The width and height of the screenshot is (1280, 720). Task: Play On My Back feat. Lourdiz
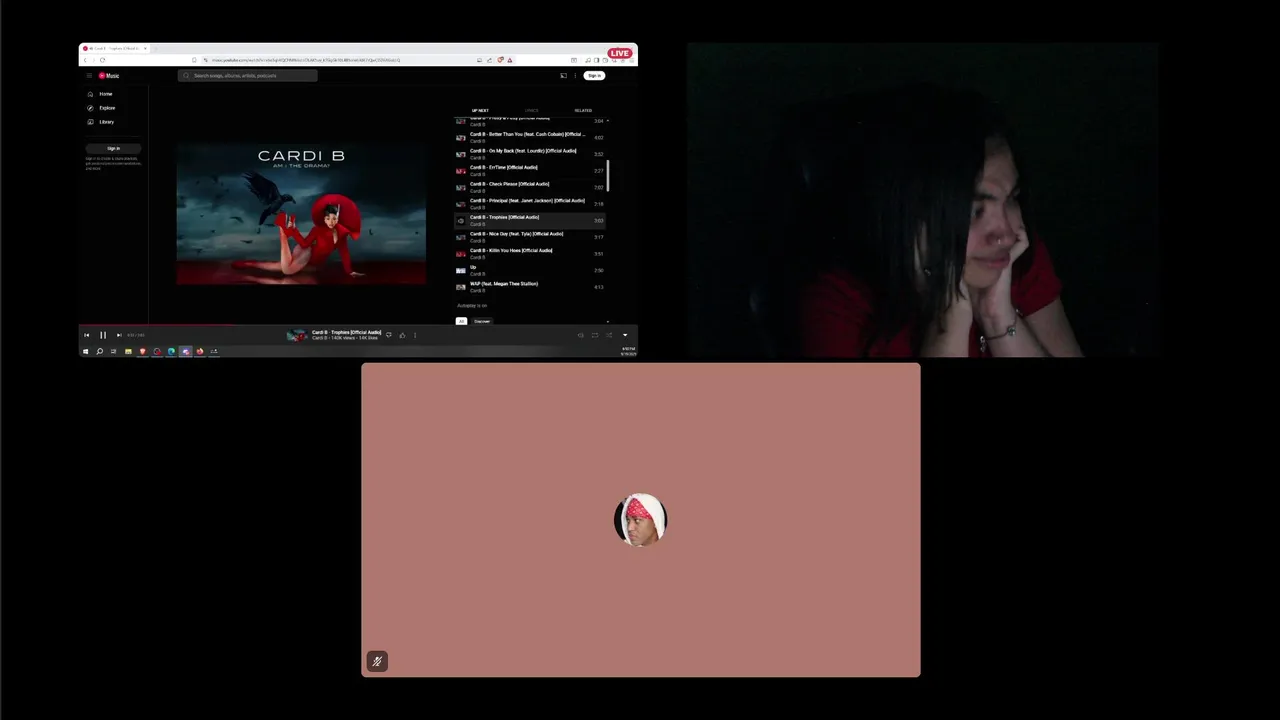(530, 154)
